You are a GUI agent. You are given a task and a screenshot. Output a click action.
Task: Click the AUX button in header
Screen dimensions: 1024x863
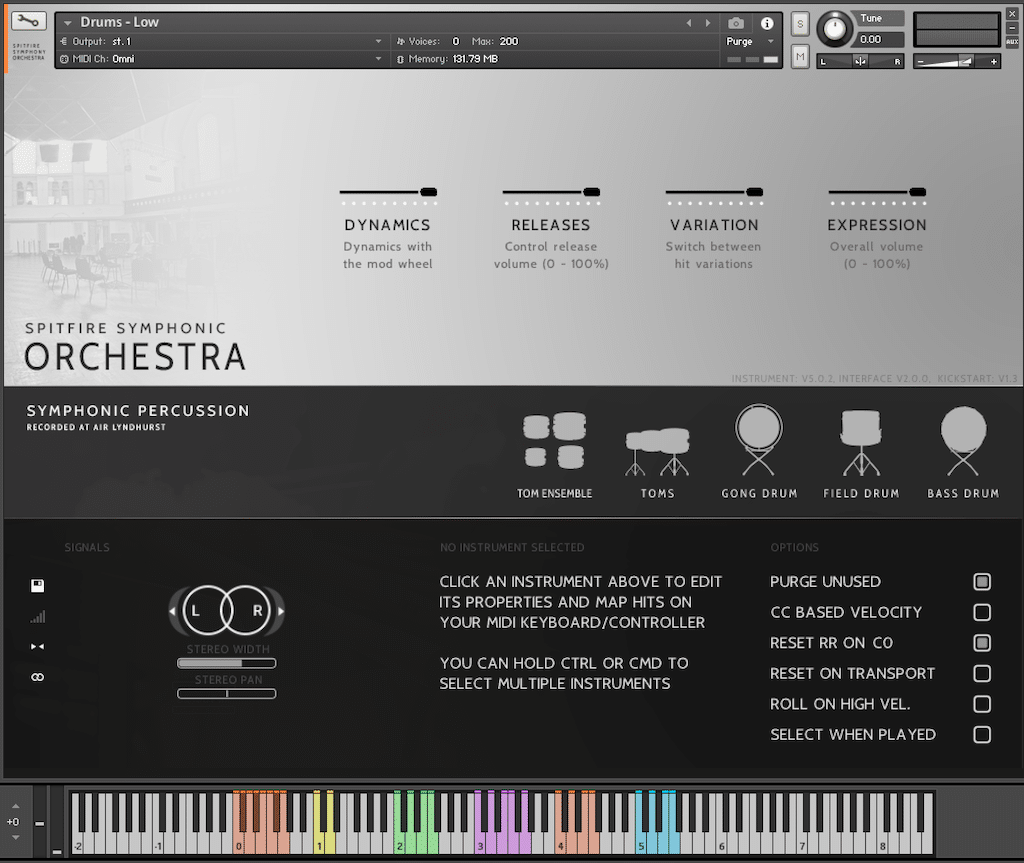click(1012, 42)
